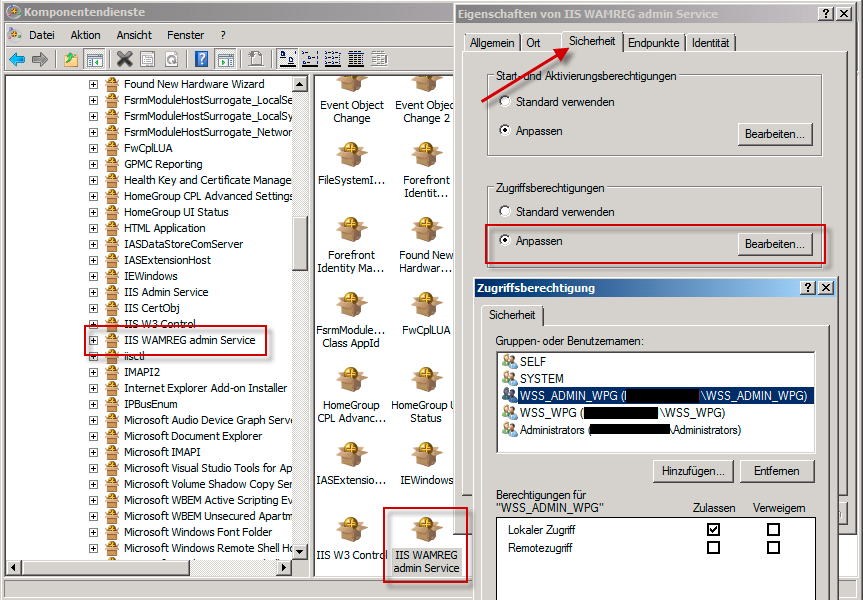
Task: Switch to details view in toolbar
Action: click(356, 59)
